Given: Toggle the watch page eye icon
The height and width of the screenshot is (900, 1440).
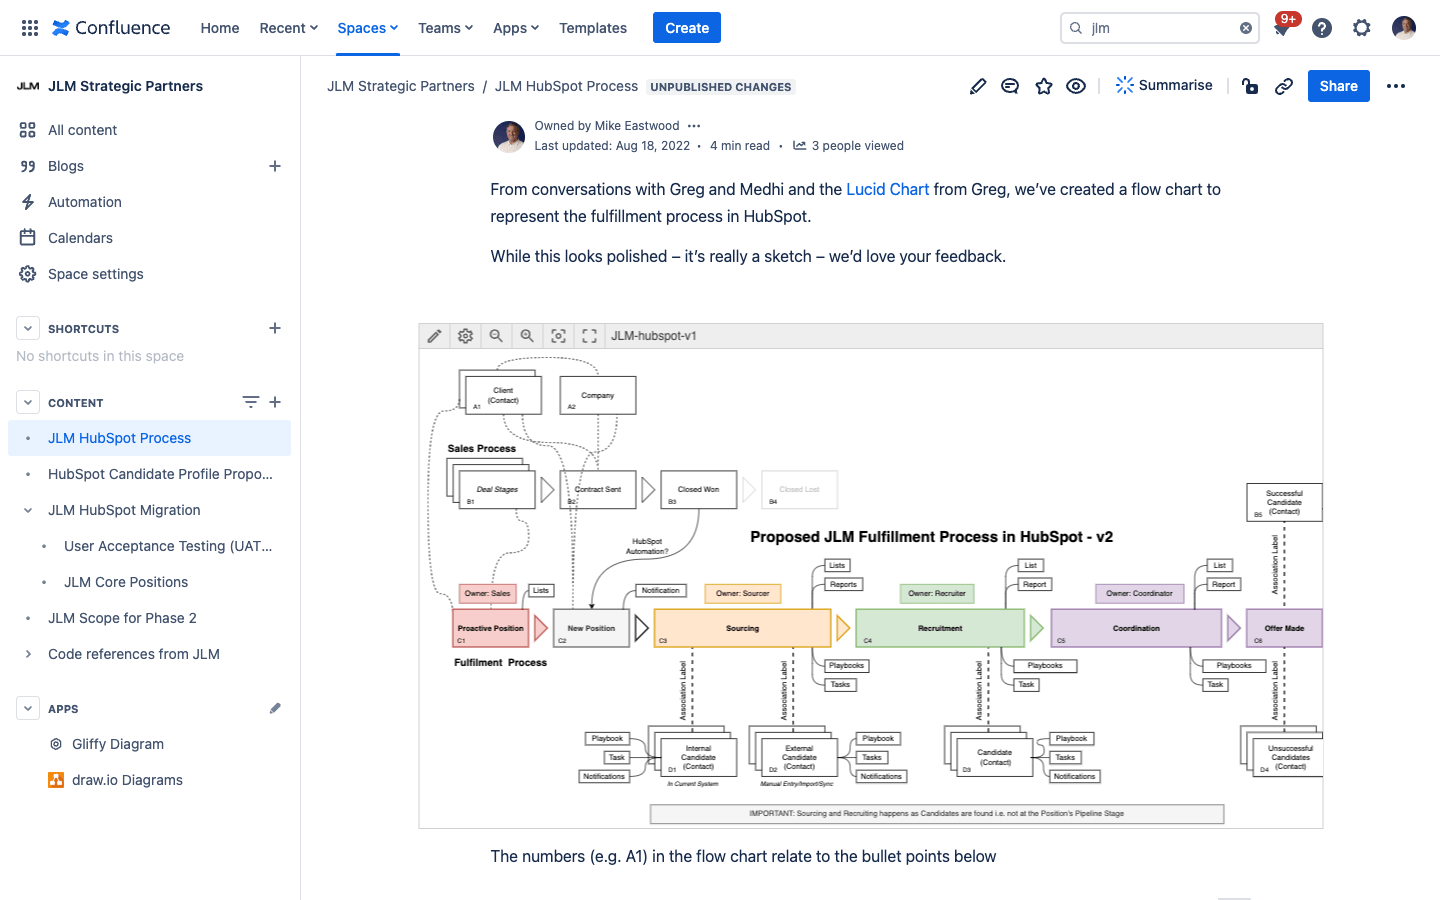Looking at the screenshot, I should (1076, 86).
